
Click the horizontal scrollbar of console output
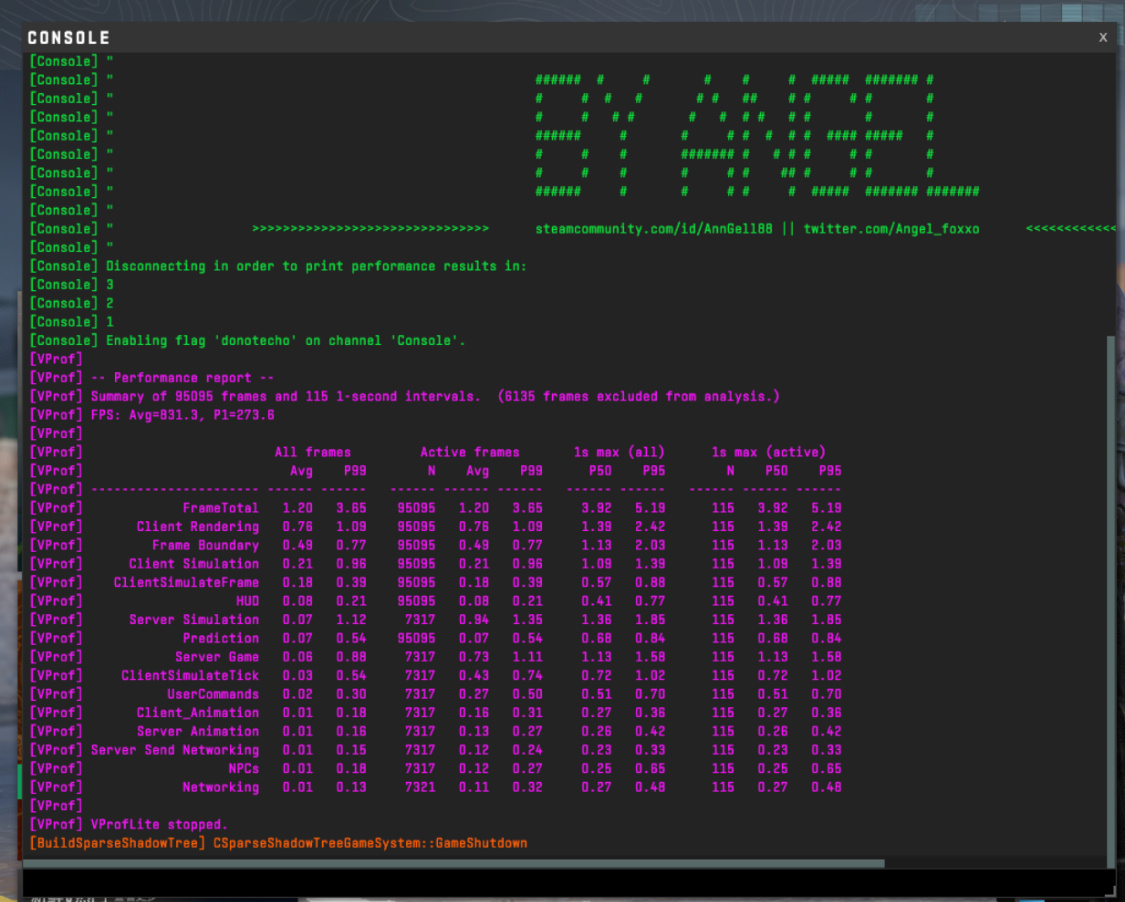[x=454, y=863]
